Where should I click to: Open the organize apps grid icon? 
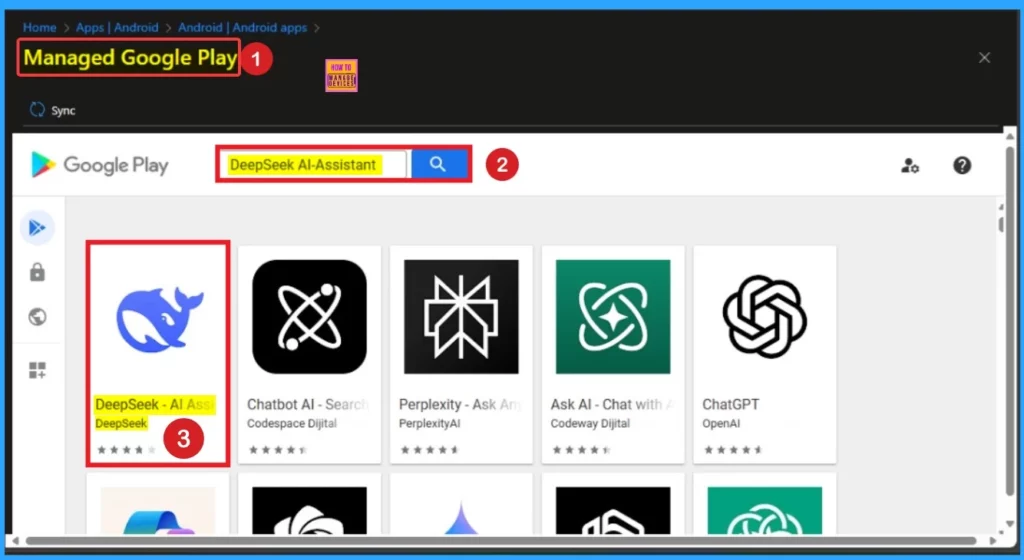37,370
